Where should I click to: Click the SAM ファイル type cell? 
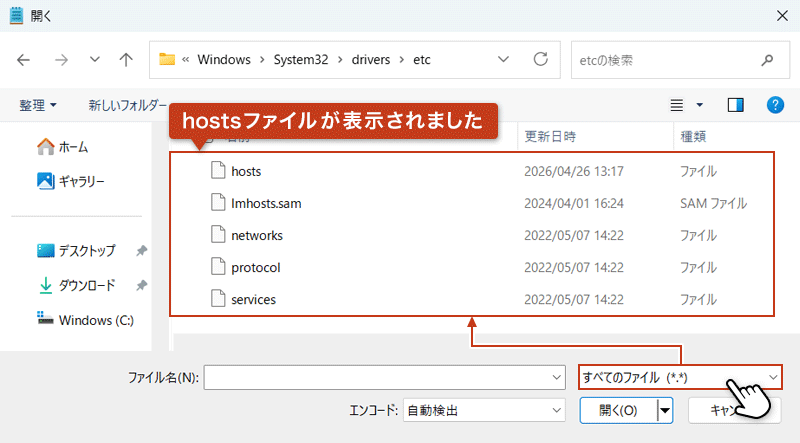pyautogui.click(x=713, y=203)
